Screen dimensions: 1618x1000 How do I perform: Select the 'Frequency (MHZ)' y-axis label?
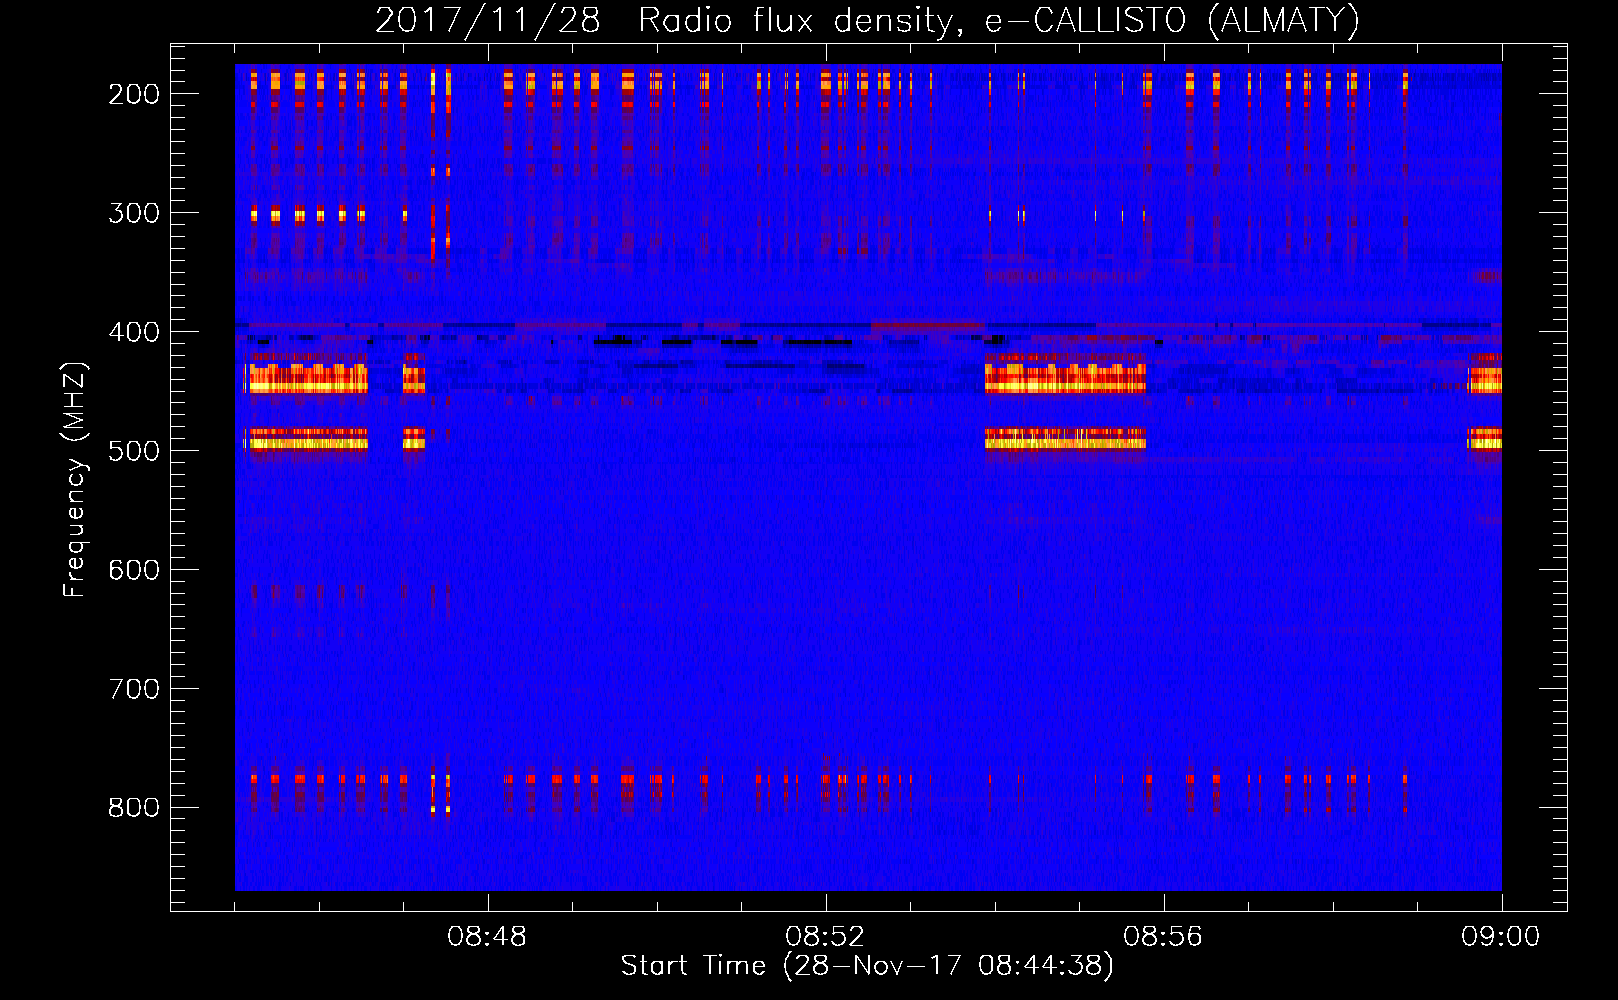coord(75,479)
